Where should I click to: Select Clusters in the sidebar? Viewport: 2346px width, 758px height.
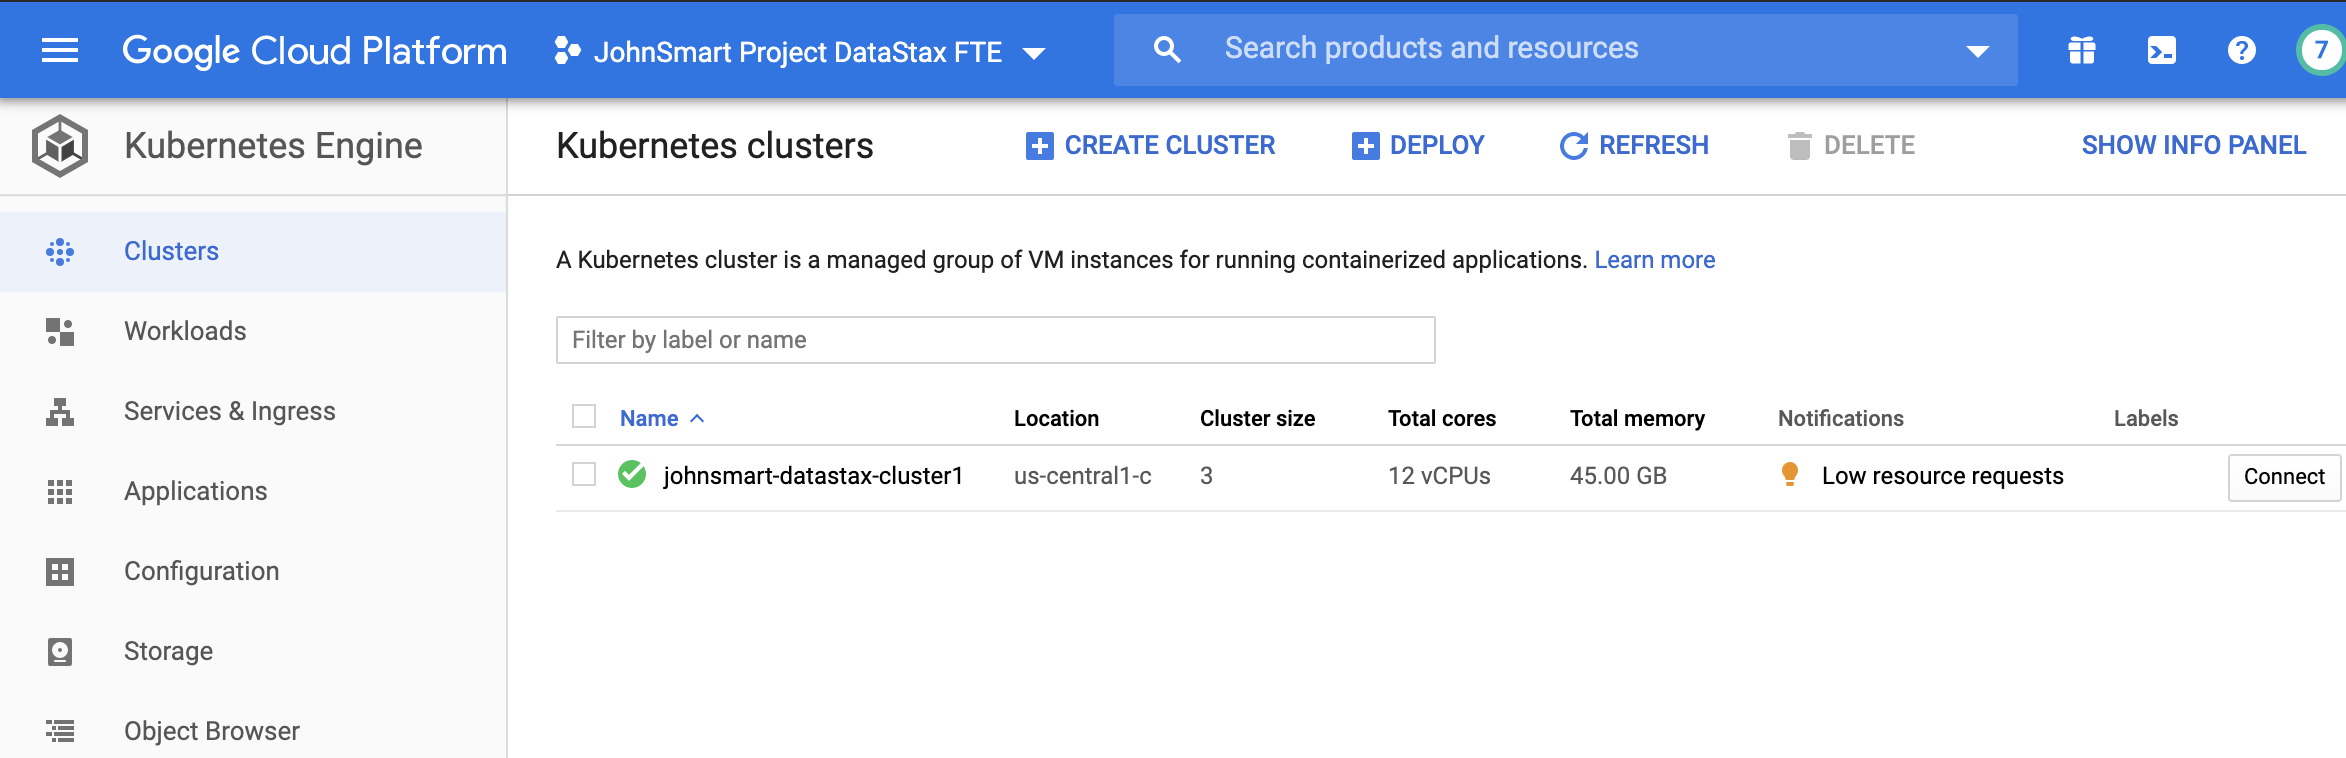pos(253,251)
